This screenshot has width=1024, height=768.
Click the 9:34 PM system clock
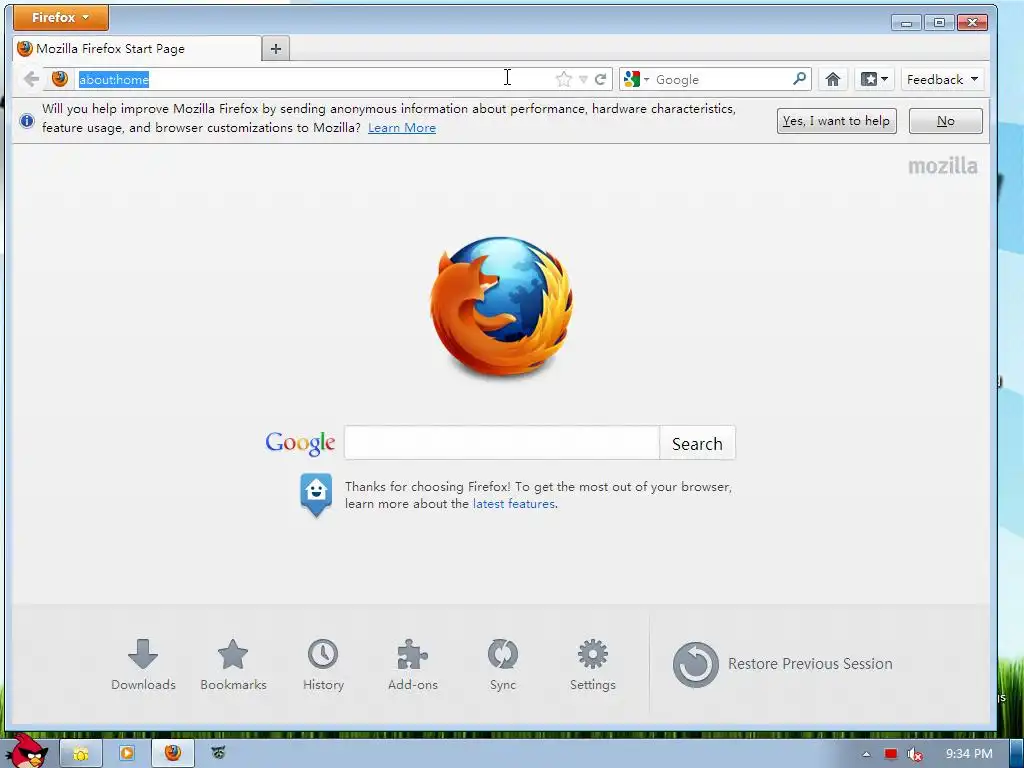[968, 754]
